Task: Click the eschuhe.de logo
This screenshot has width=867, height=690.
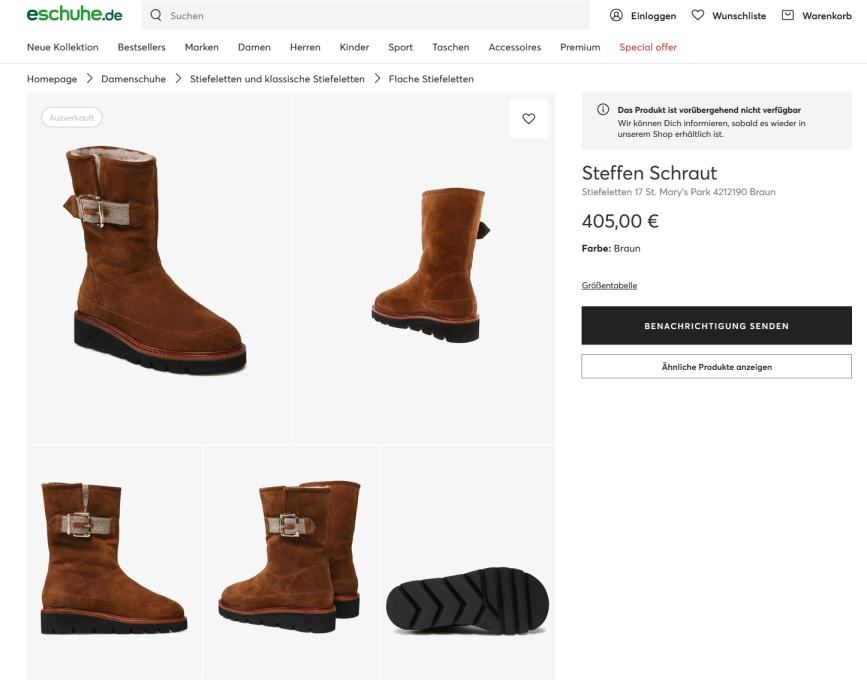Action: [75, 15]
